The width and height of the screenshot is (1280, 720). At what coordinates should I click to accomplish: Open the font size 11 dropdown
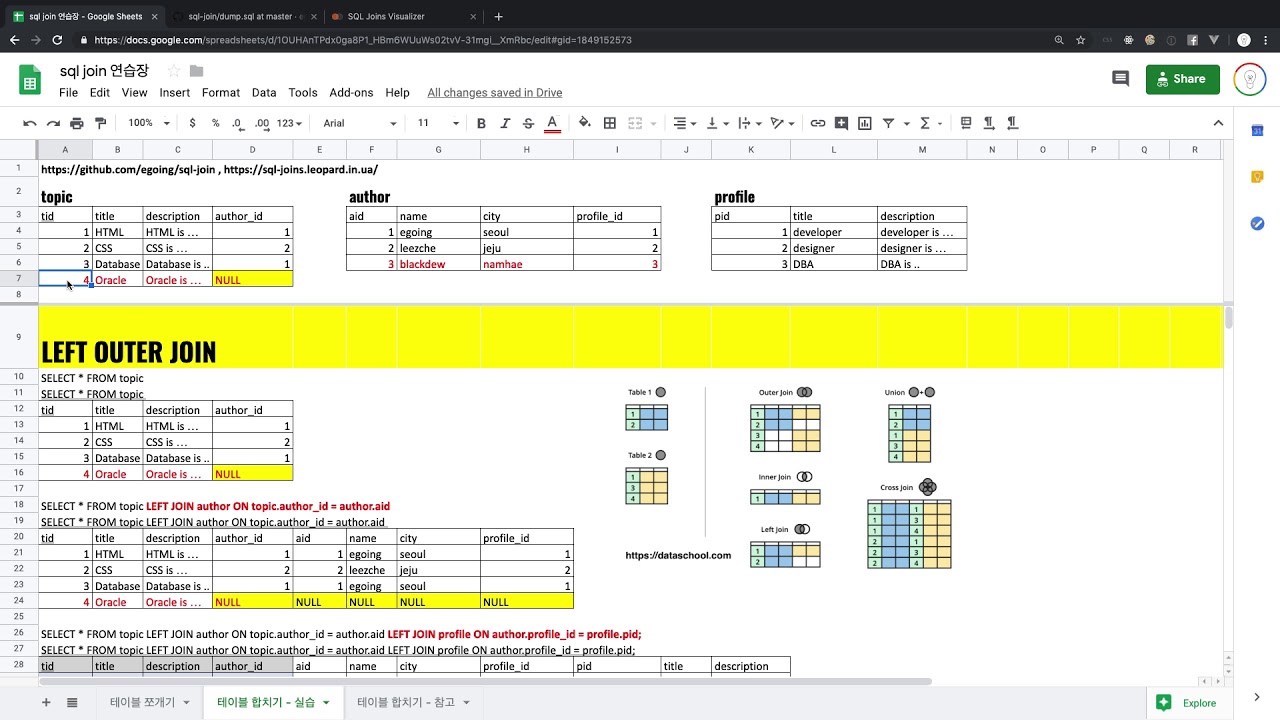tap(438, 123)
